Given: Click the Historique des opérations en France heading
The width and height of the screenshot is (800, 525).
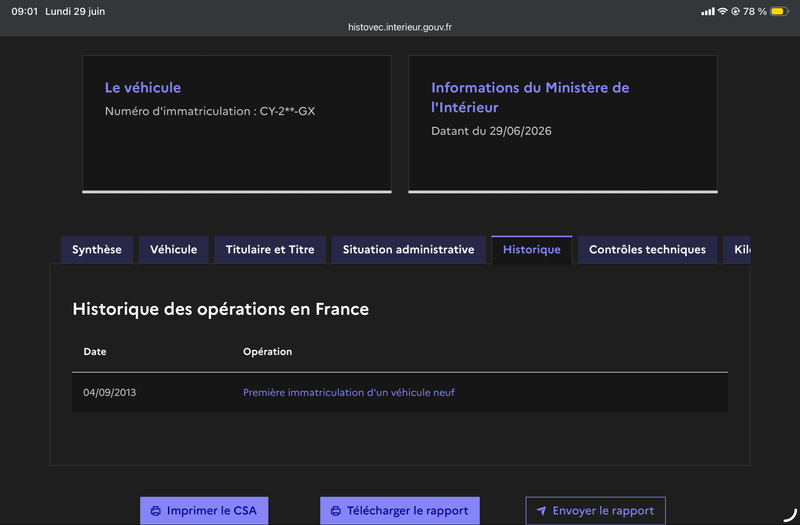Looking at the screenshot, I should coord(220,309).
